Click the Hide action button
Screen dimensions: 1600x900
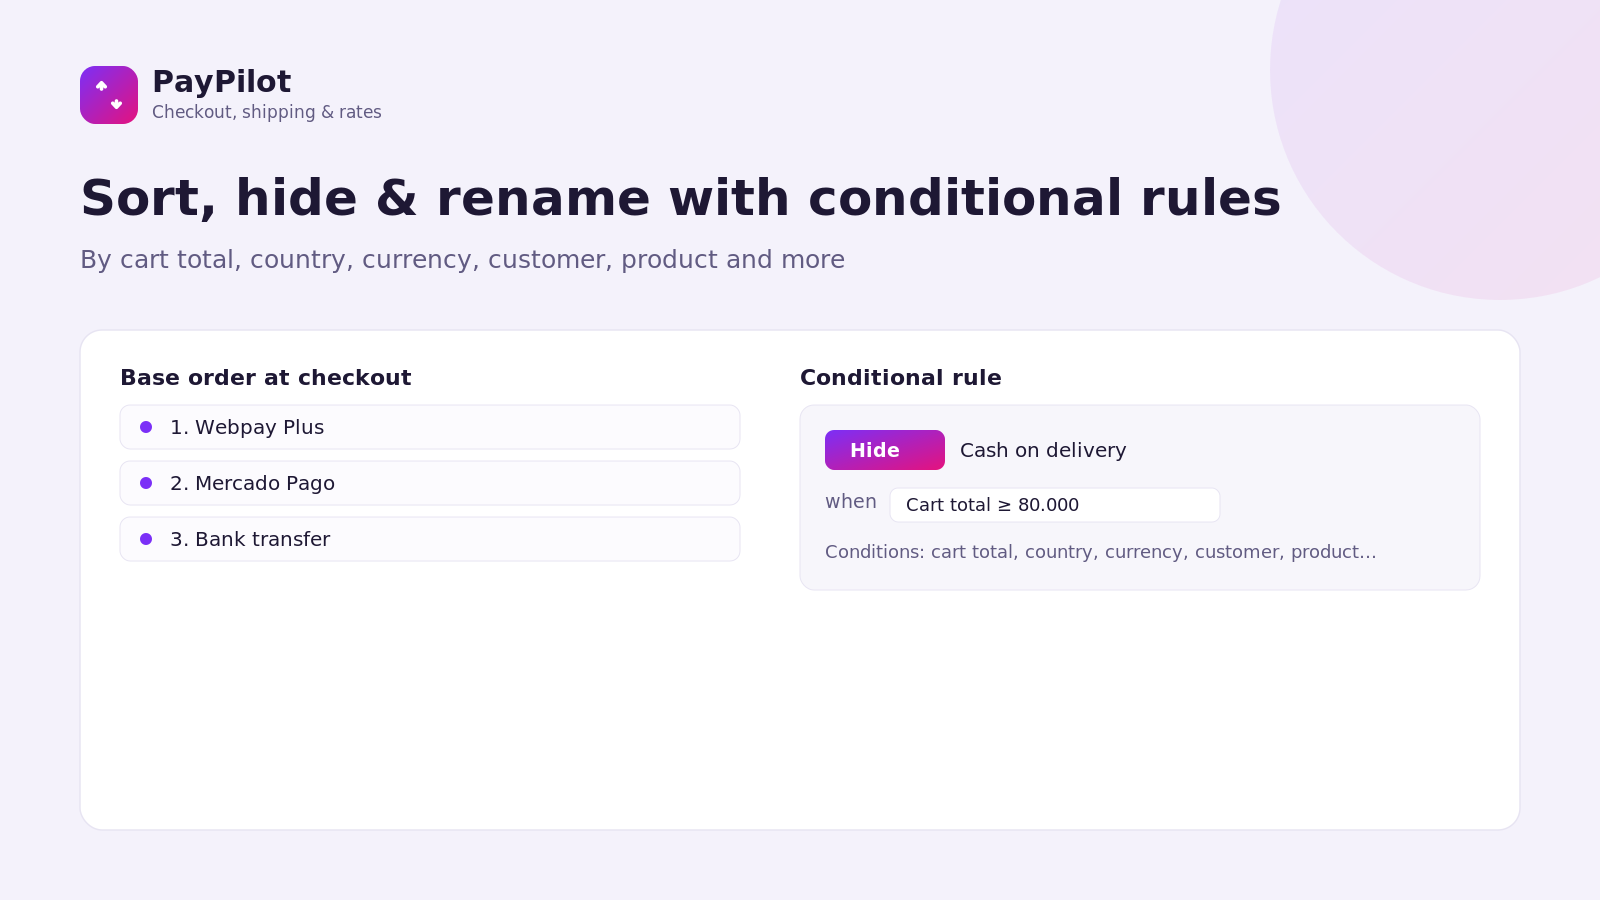[885, 450]
